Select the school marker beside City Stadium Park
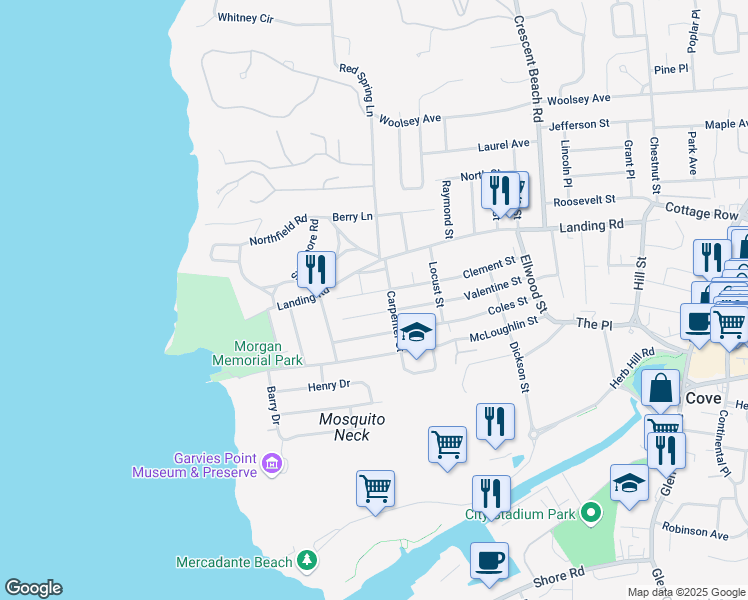The width and height of the screenshot is (748, 600). (x=629, y=485)
